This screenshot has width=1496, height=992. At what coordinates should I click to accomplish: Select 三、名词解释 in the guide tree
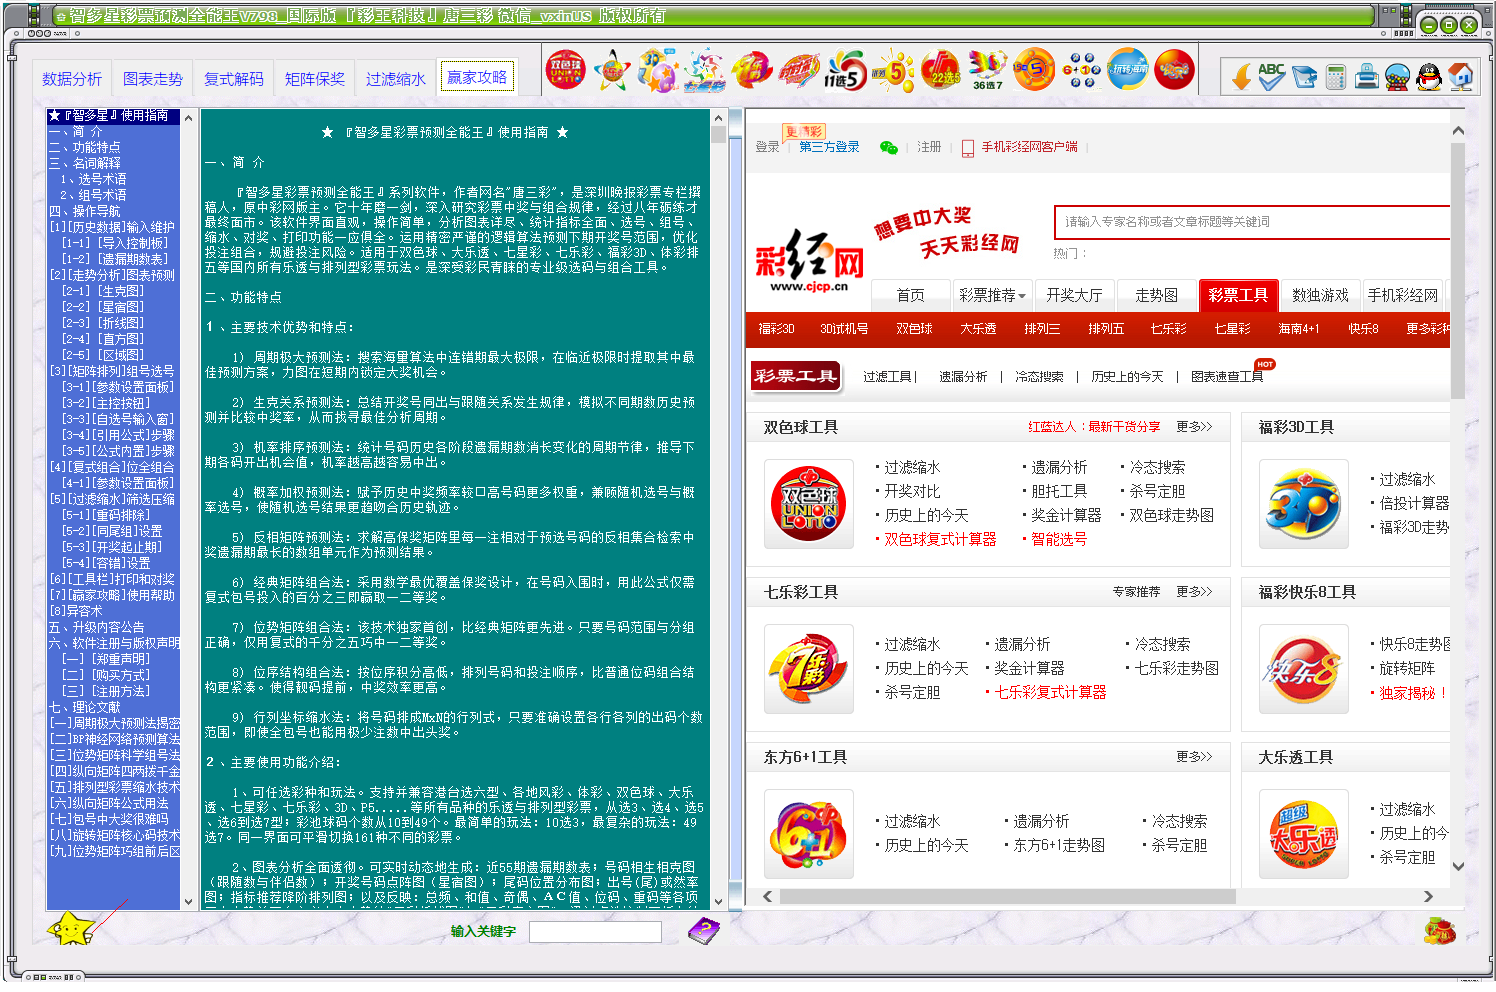point(85,163)
